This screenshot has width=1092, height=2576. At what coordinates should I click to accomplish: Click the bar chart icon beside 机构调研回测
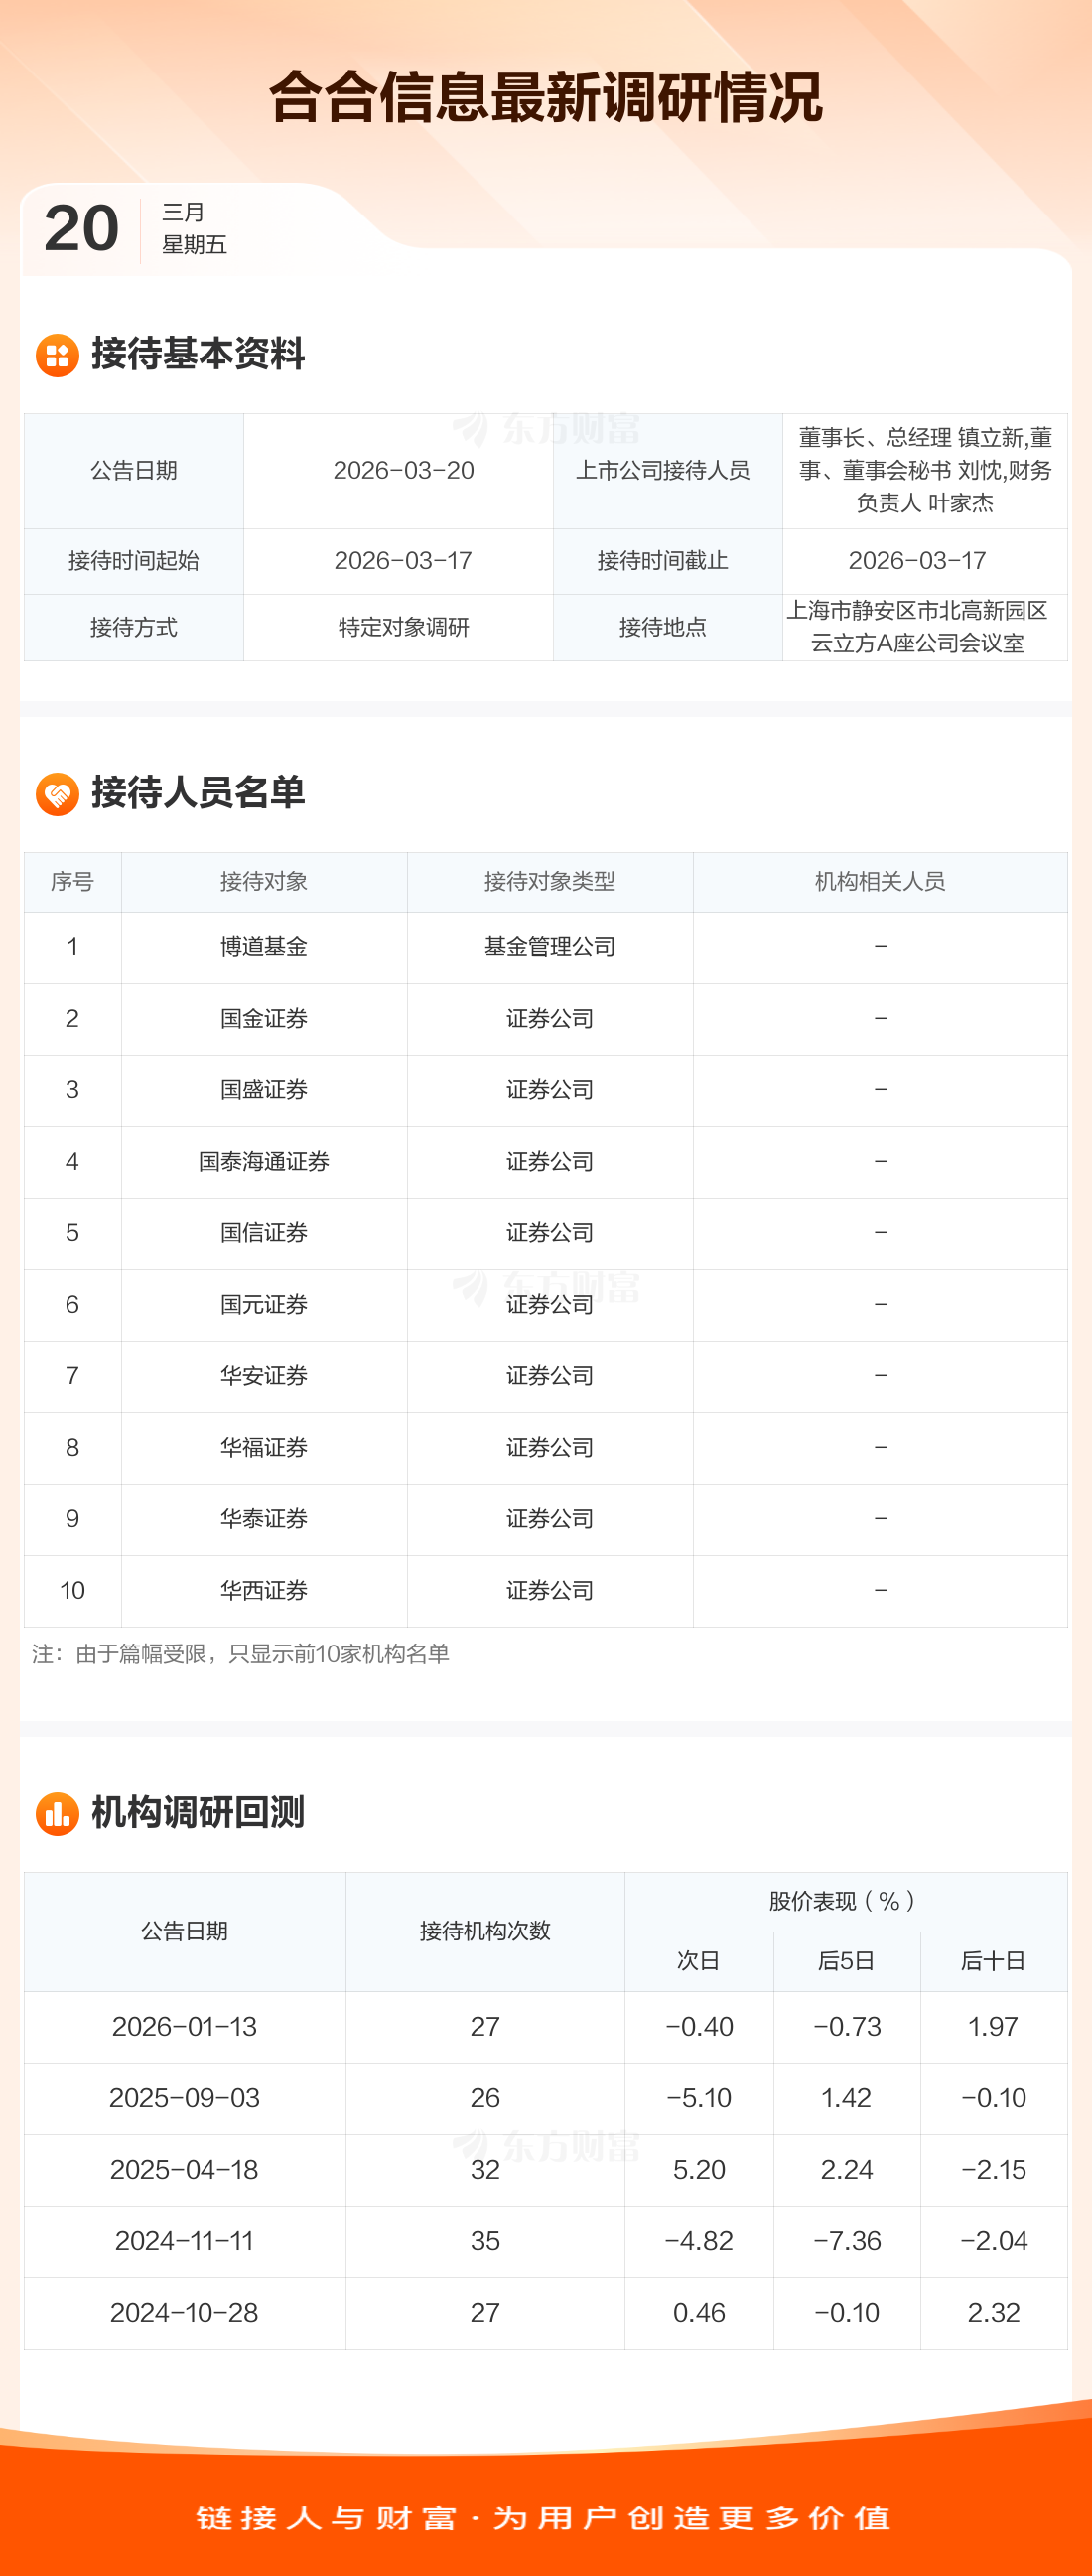coord(57,1813)
